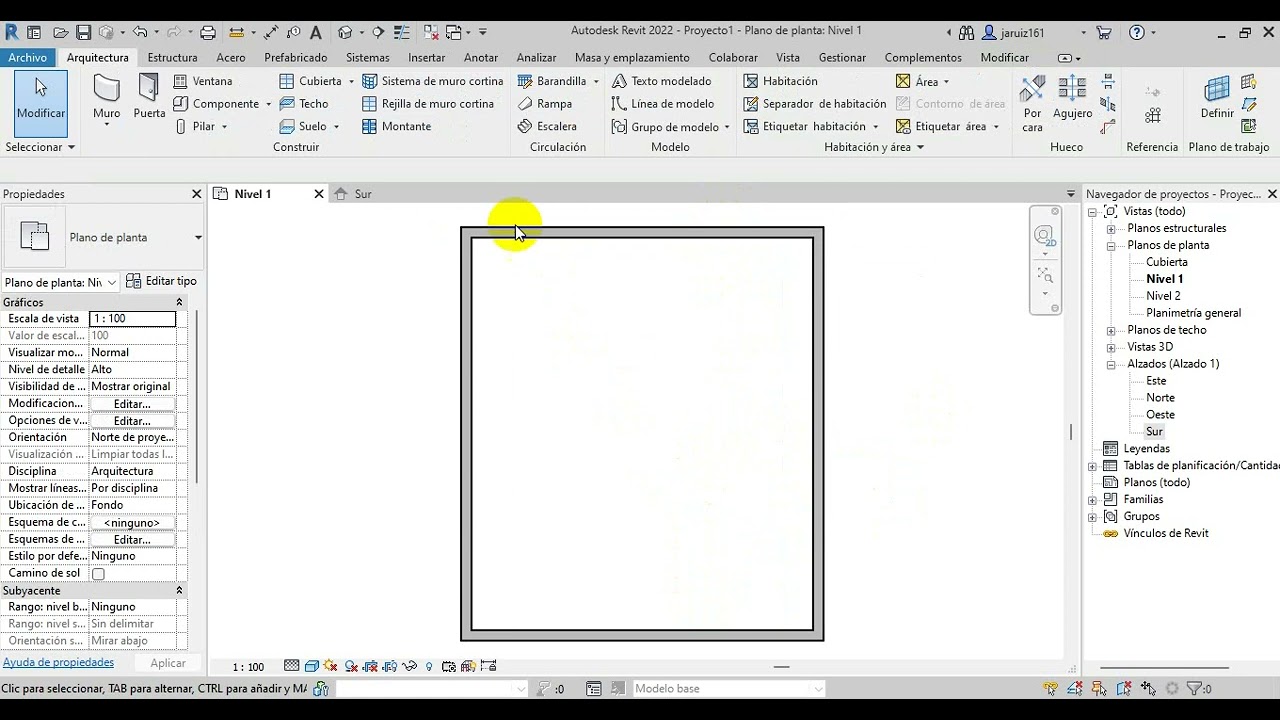Image resolution: width=1280 pixels, height=720 pixels.
Task: Open the Anotar ribbon tab
Action: (x=481, y=58)
